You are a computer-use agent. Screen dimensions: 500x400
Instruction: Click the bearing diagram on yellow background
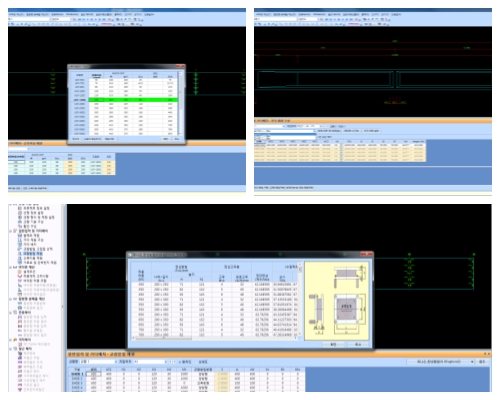(337, 301)
